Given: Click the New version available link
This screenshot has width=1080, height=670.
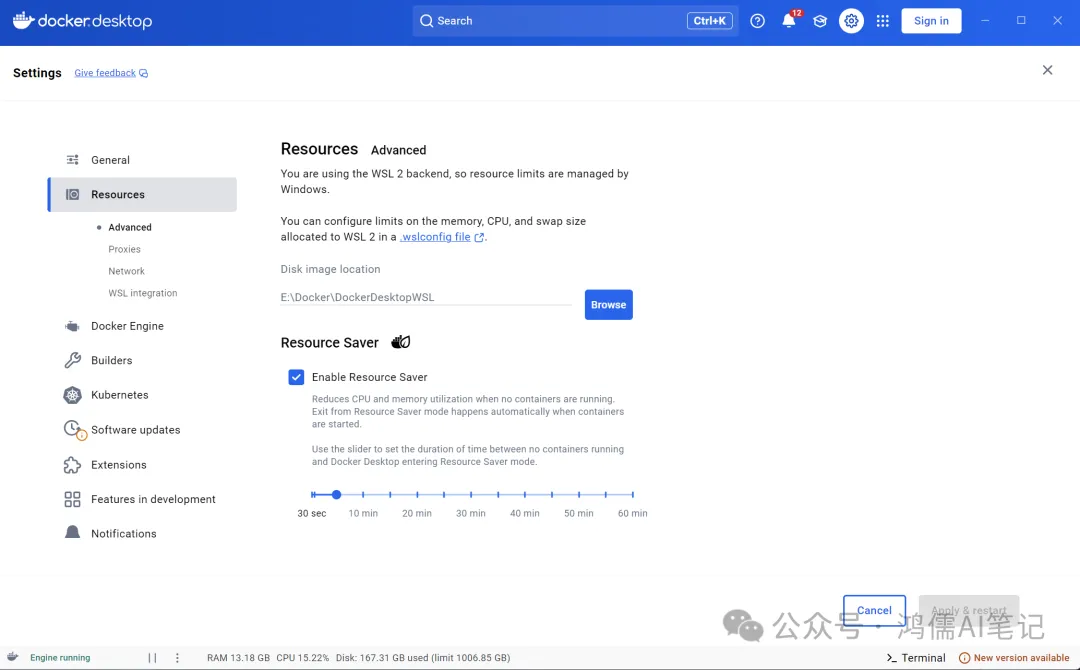Looking at the screenshot, I should click(1021, 658).
